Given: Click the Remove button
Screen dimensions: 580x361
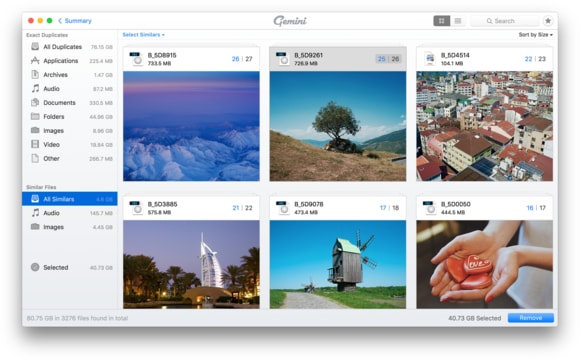Looking at the screenshot, I should 531,318.
